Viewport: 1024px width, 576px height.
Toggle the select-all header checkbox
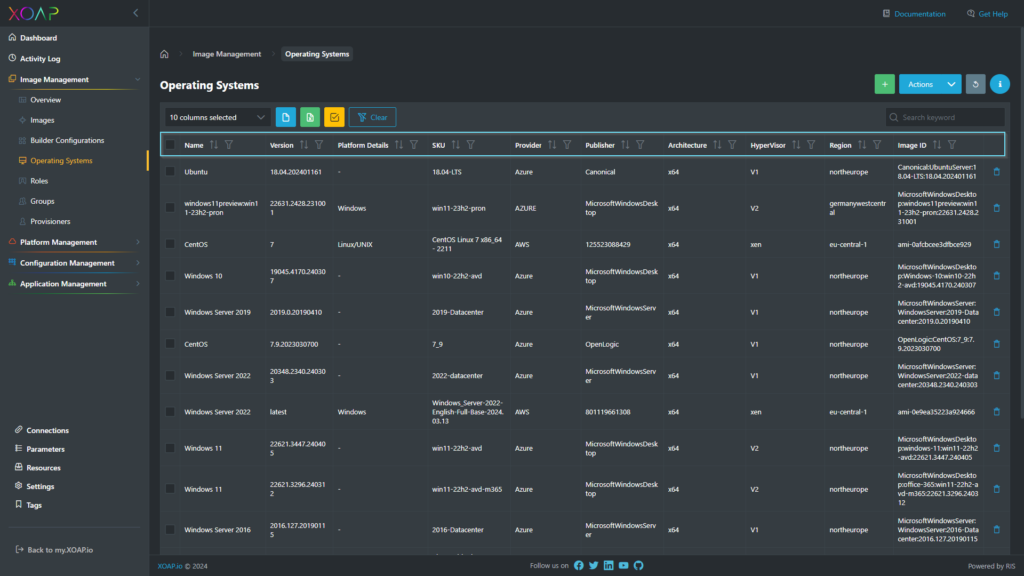tap(170, 145)
